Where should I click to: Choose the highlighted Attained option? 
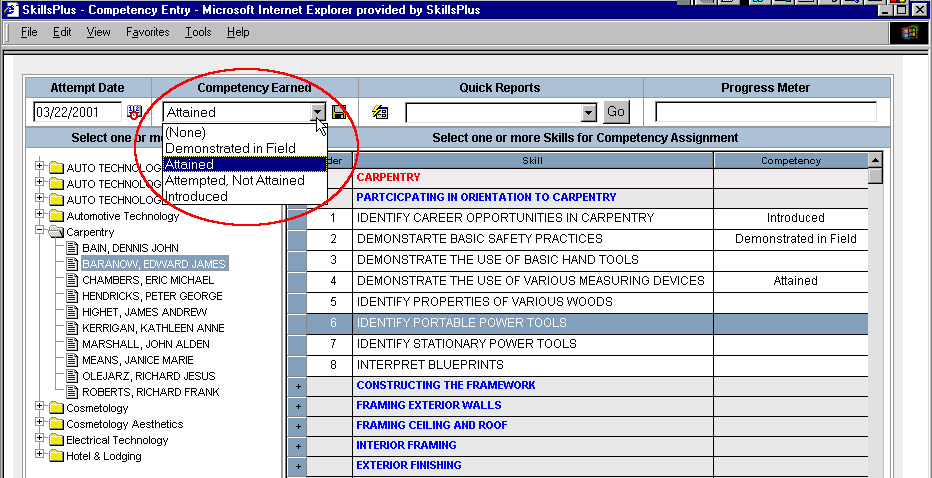click(x=245, y=164)
